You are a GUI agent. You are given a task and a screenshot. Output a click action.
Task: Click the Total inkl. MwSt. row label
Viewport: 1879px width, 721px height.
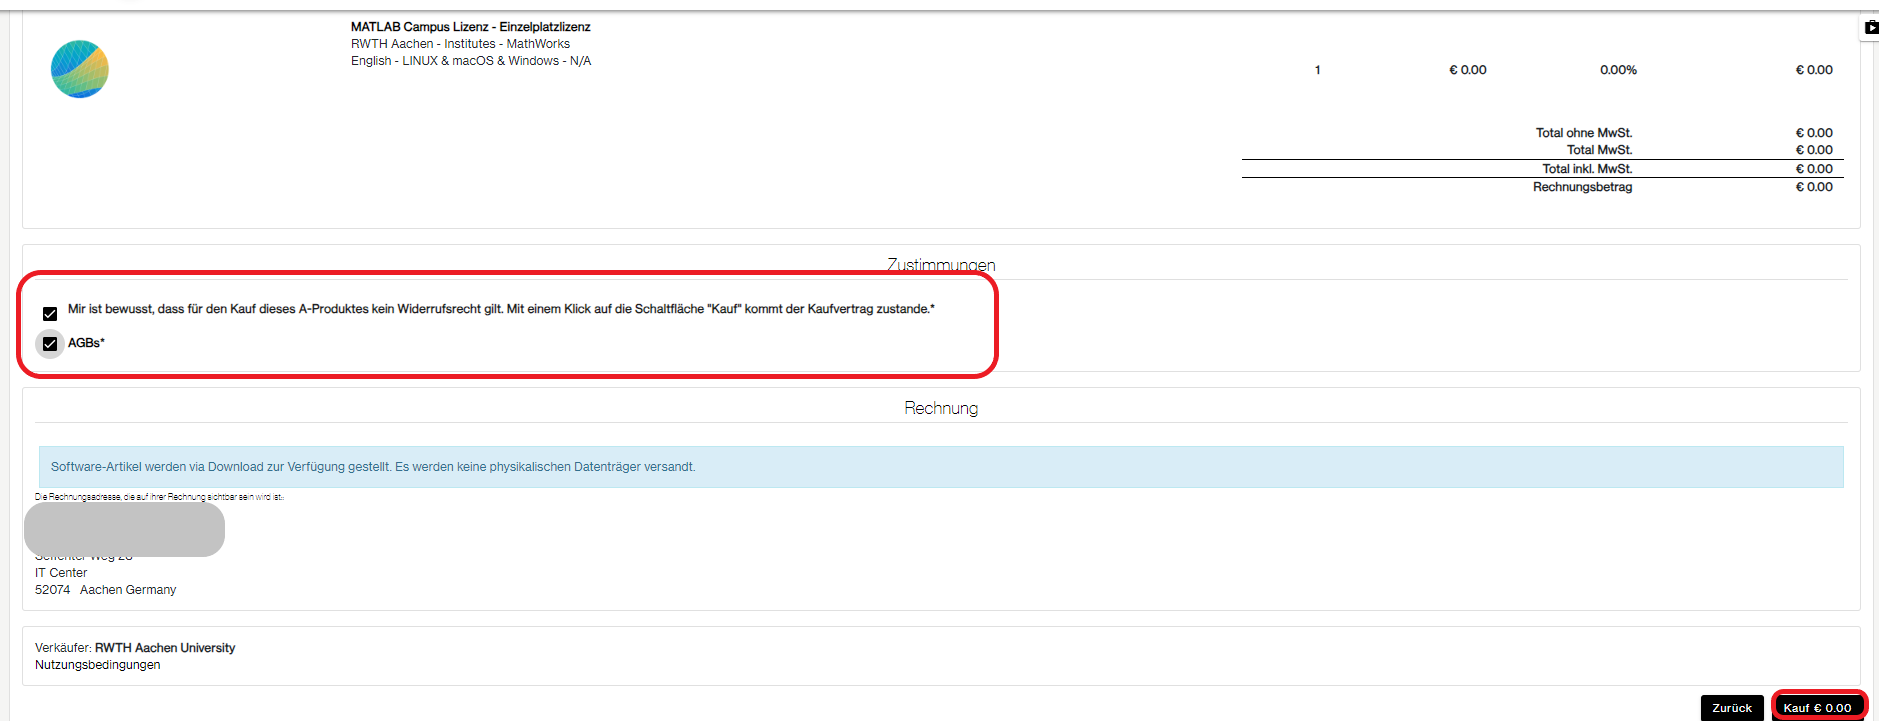(x=1586, y=169)
